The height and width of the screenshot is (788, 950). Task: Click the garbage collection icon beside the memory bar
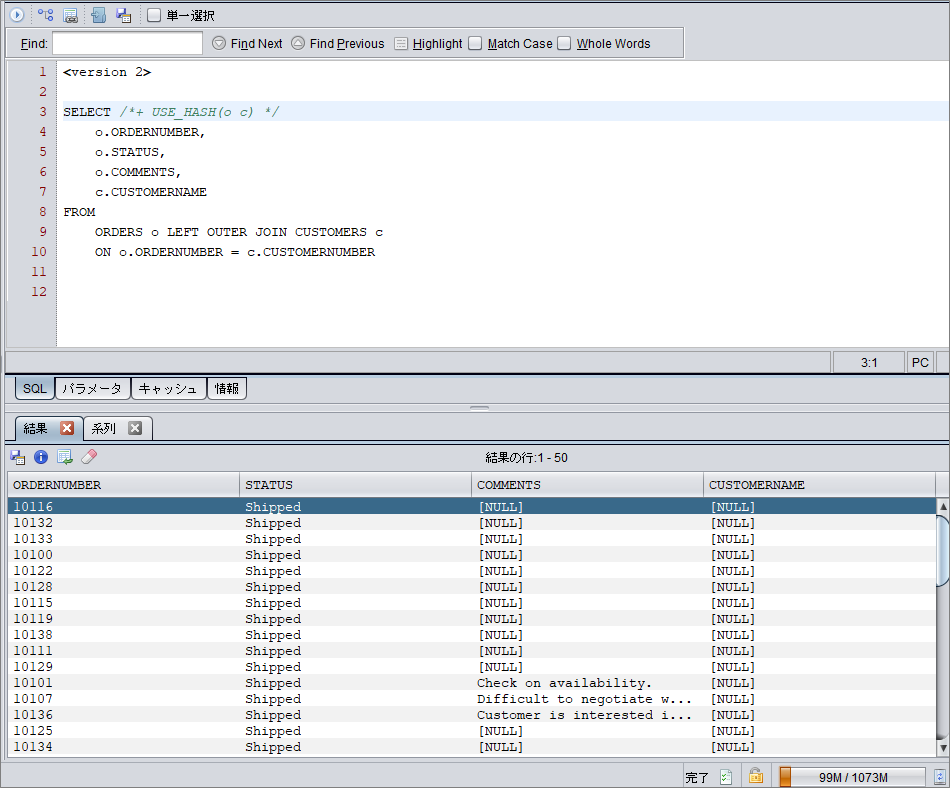point(940,777)
